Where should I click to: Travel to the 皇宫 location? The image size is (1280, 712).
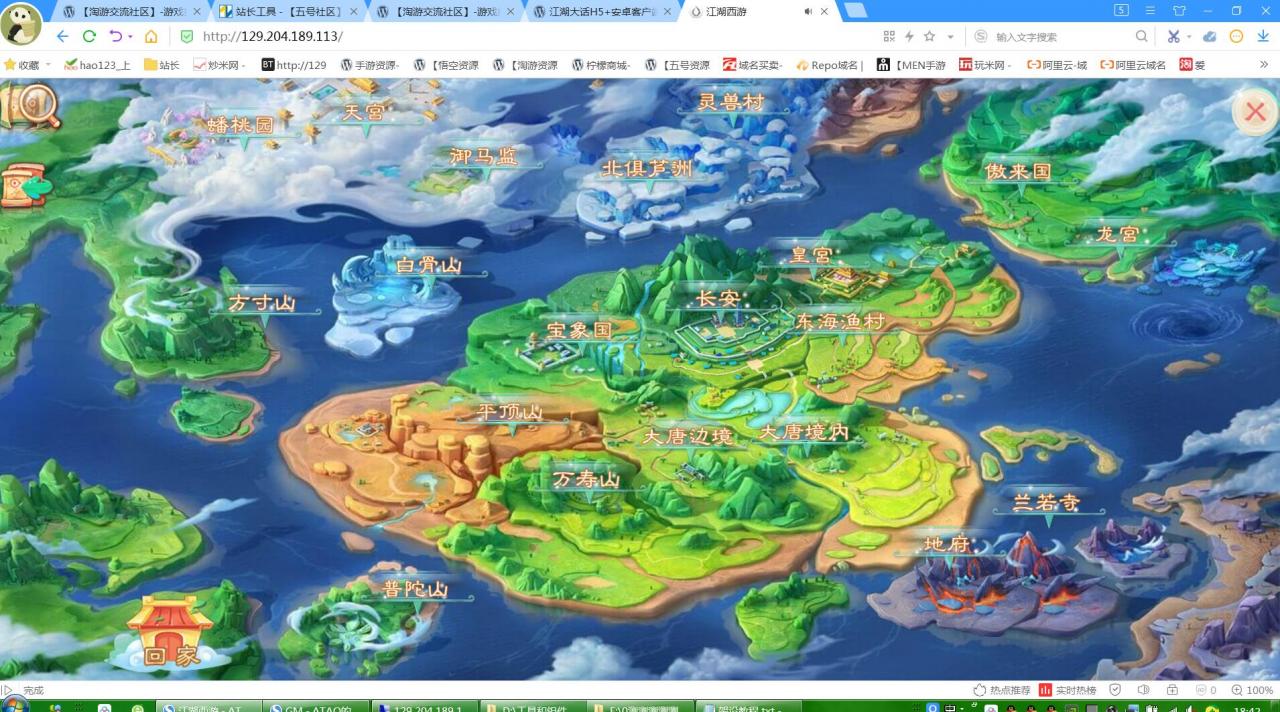coord(811,255)
